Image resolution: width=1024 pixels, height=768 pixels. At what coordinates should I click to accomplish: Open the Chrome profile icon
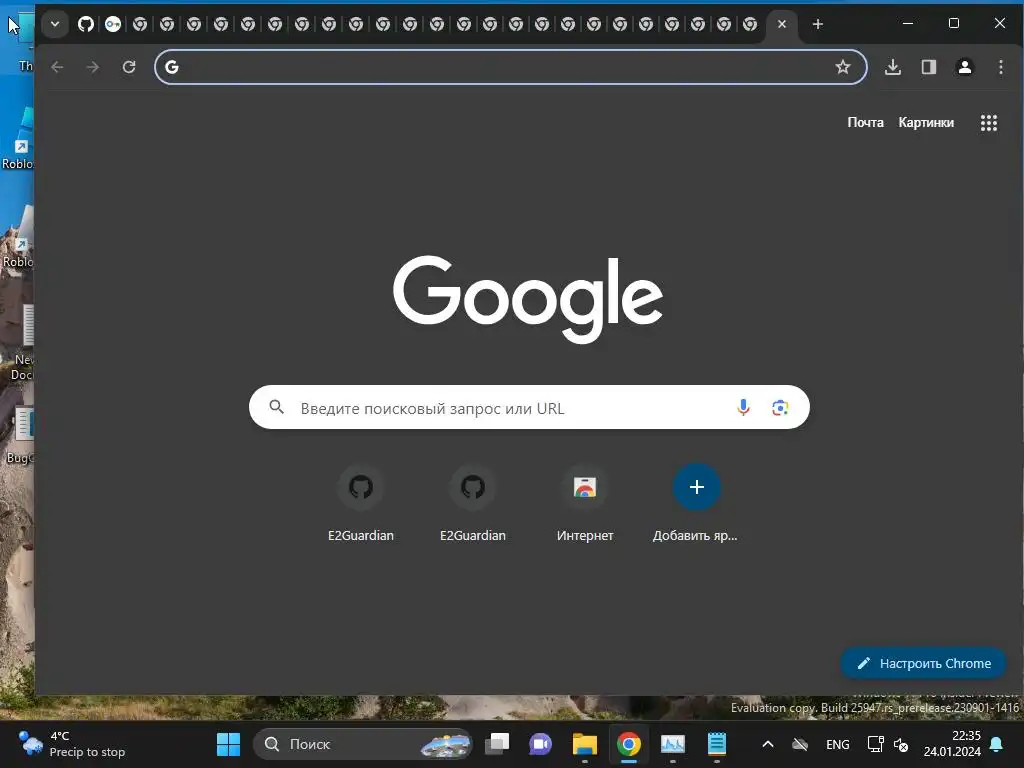(x=965, y=67)
